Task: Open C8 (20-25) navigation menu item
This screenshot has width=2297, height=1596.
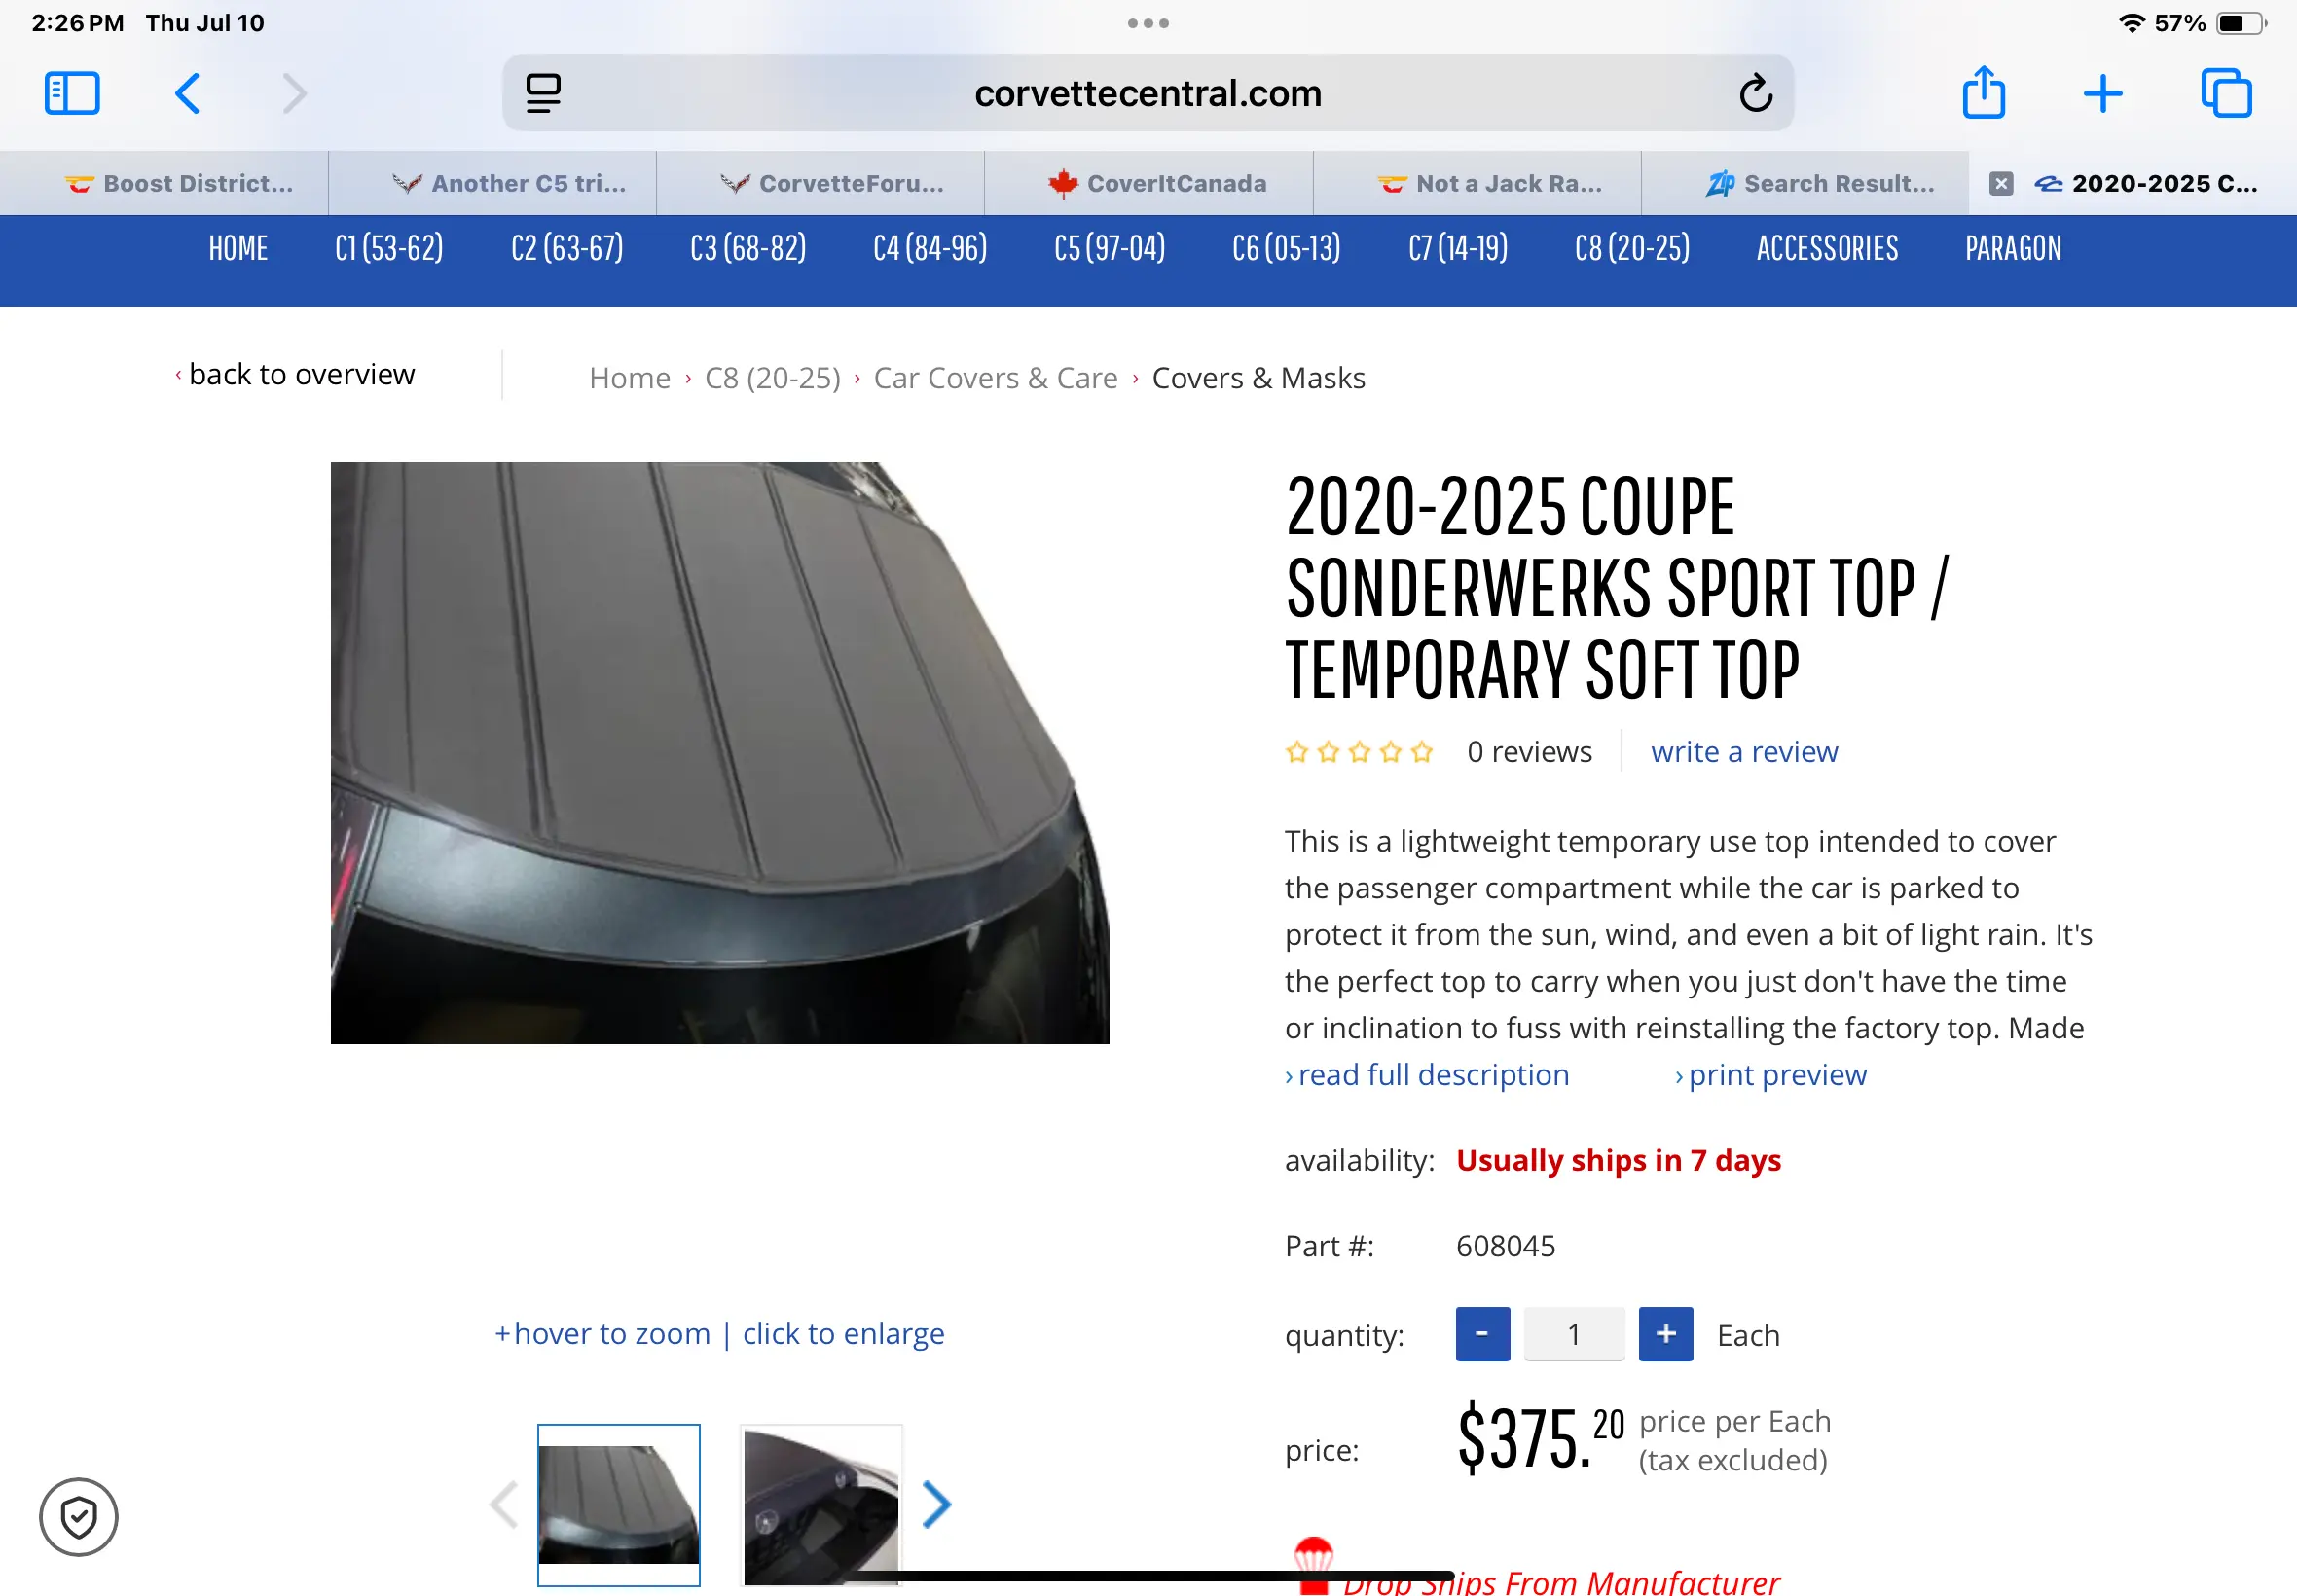Action: (1632, 248)
